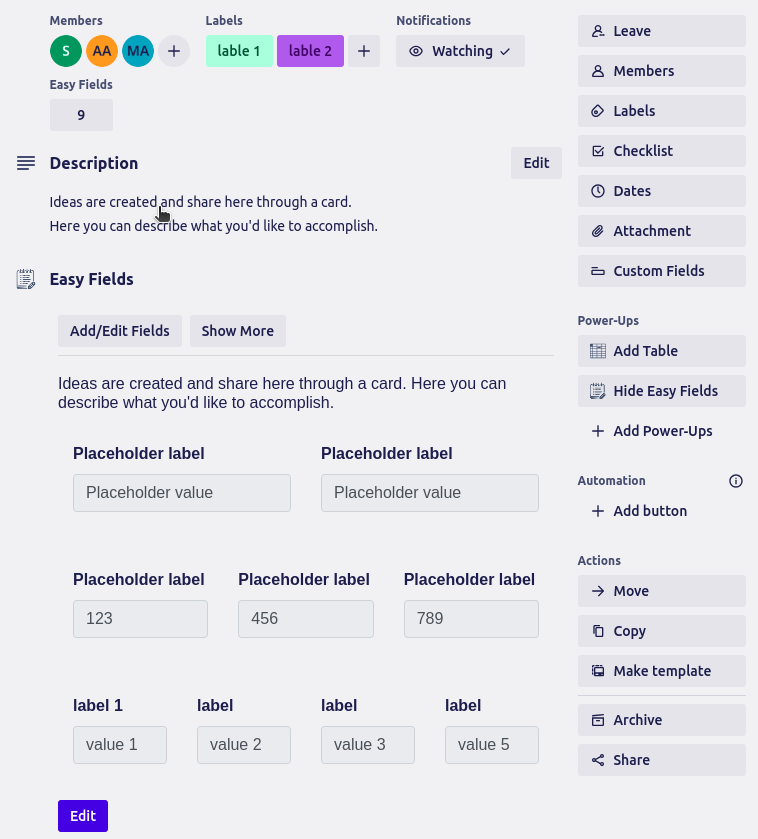
Task: Add an Attachment to the card
Action: pos(662,231)
